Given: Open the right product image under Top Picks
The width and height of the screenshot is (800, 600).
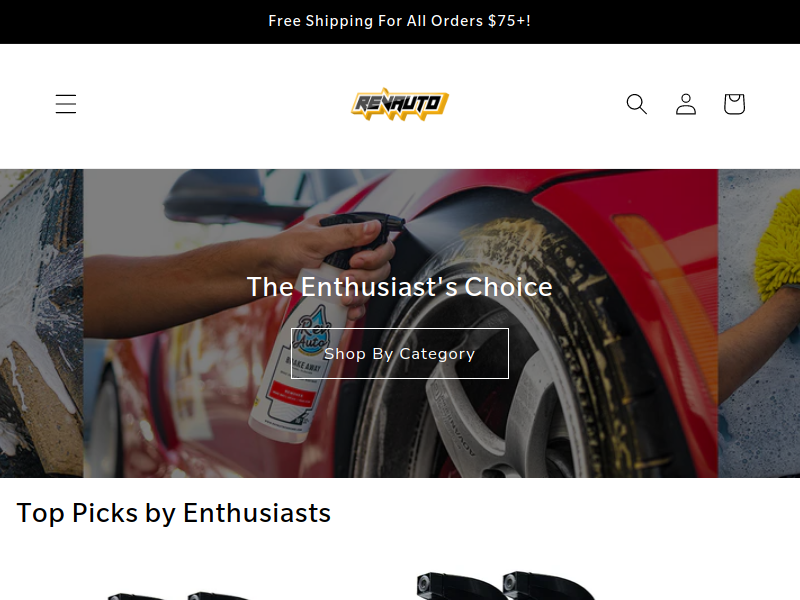Looking at the screenshot, I should pyautogui.click(x=505, y=585).
